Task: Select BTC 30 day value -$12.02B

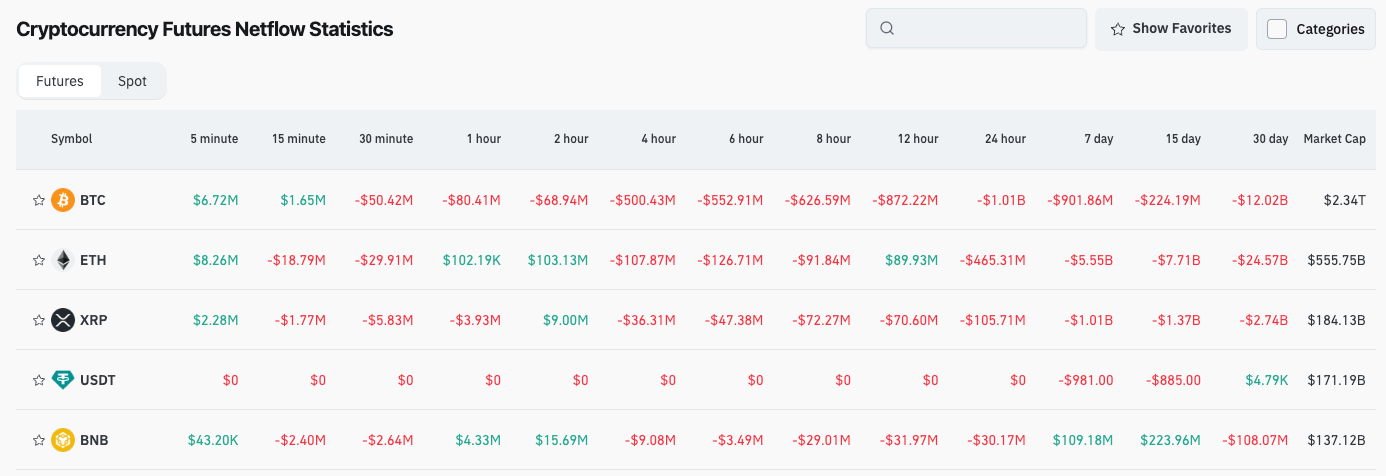Action: tap(1260, 200)
